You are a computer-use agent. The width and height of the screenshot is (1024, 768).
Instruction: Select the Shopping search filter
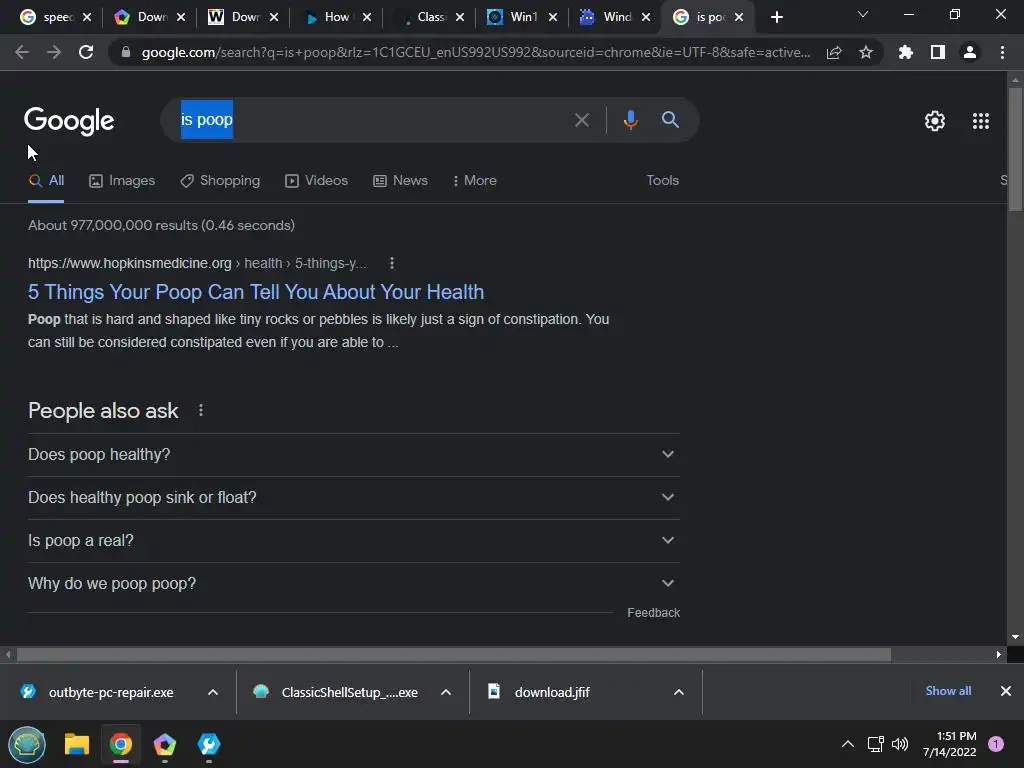[220, 181]
